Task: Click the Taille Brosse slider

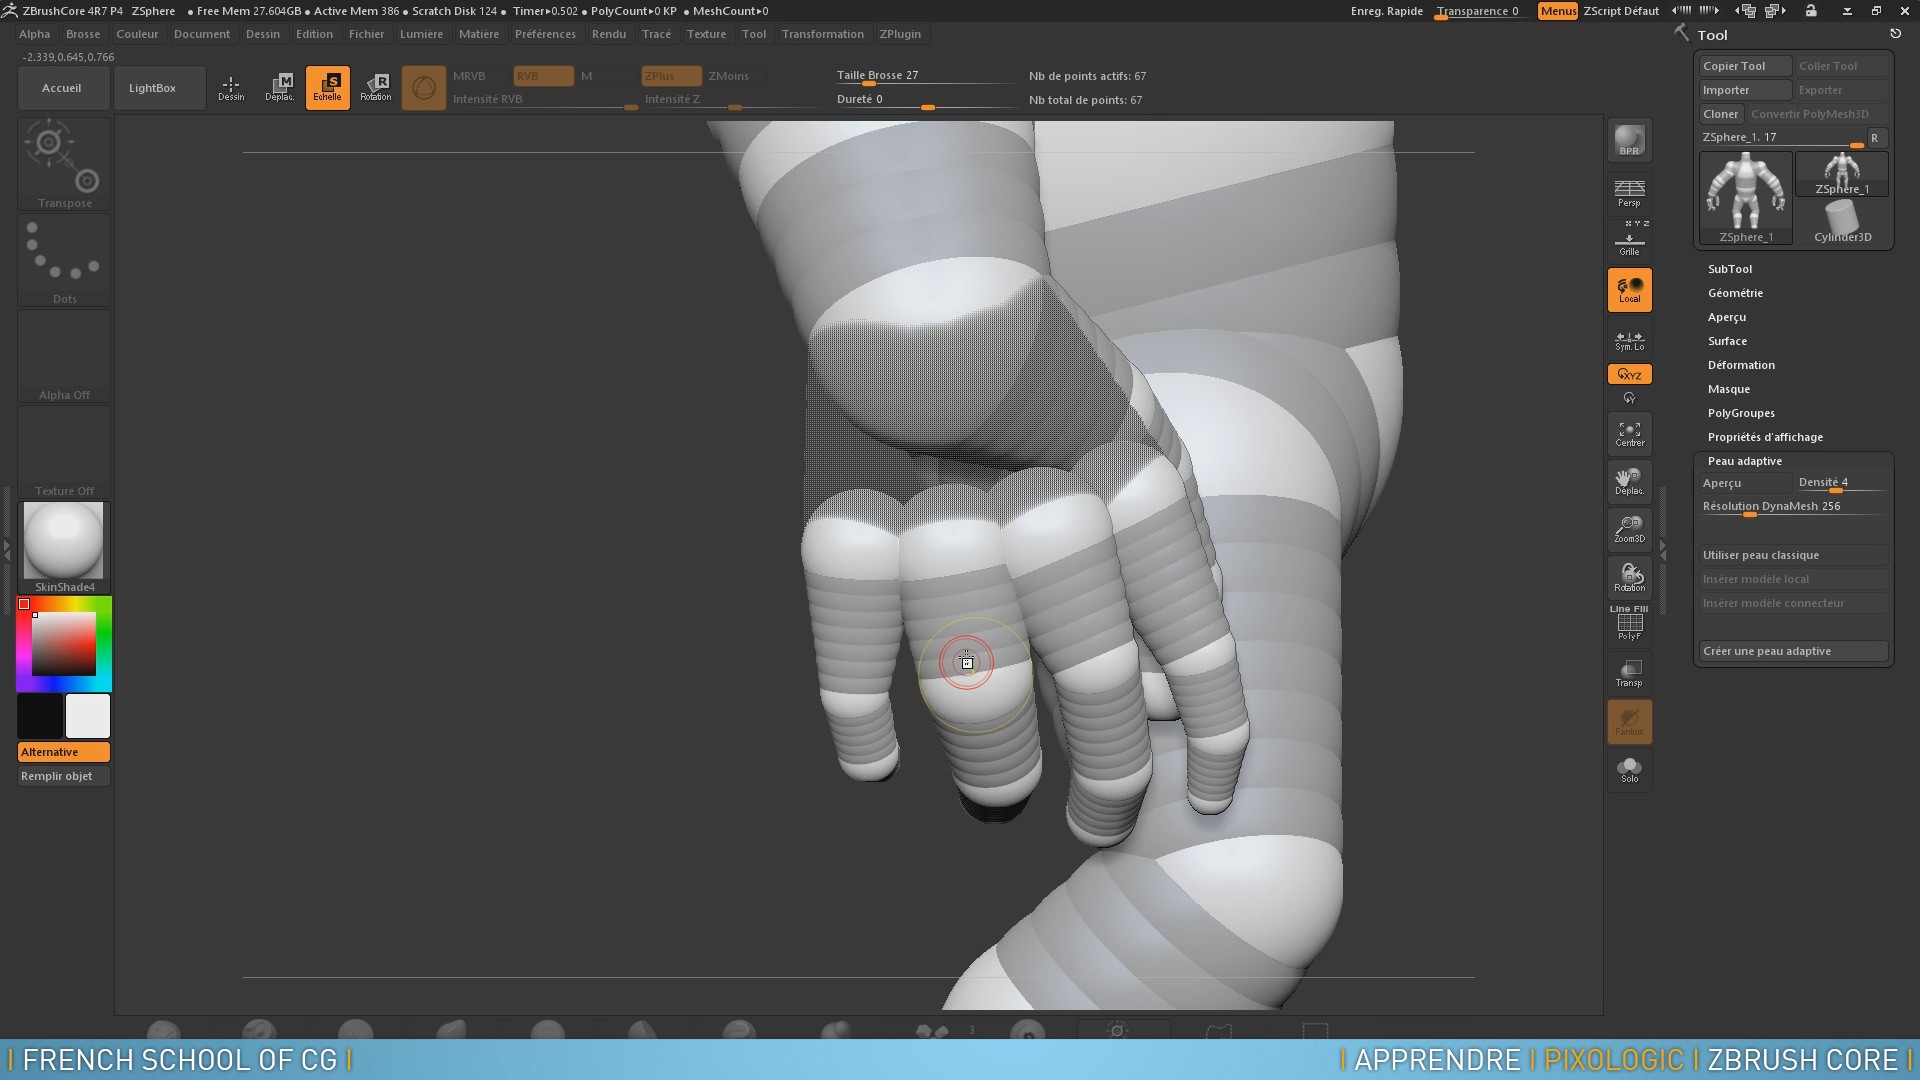Action: (925, 76)
